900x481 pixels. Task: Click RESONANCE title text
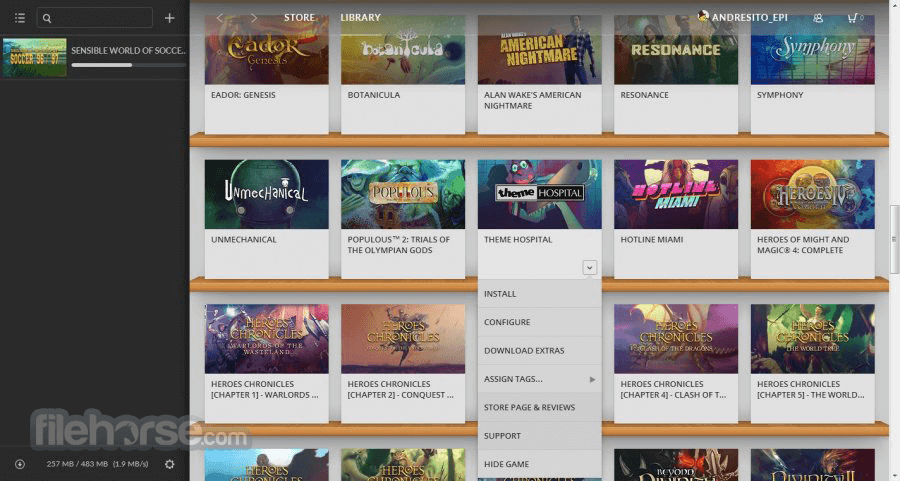click(x=644, y=95)
